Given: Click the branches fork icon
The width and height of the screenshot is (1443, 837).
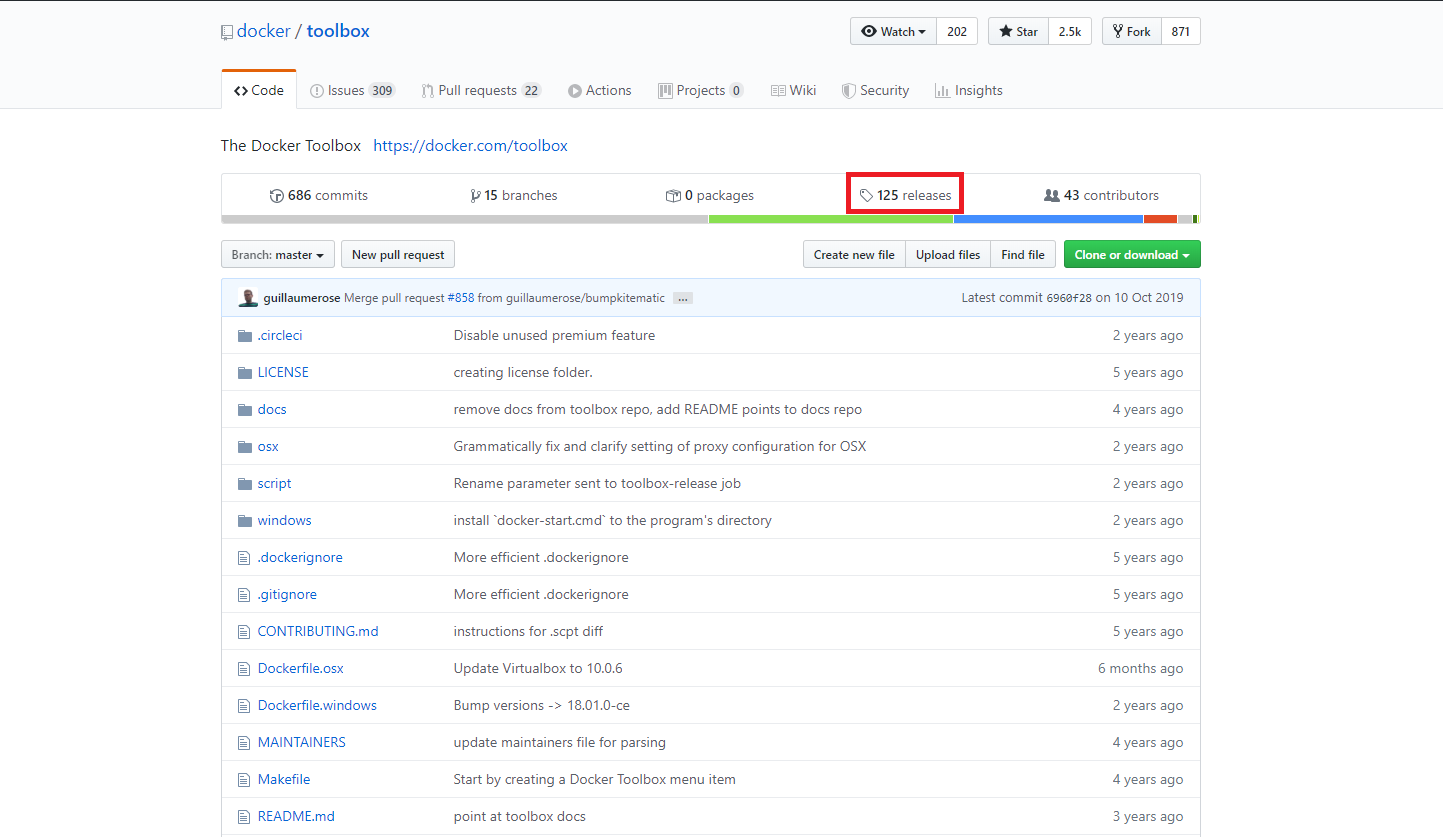Looking at the screenshot, I should pyautogui.click(x=475, y=196).
